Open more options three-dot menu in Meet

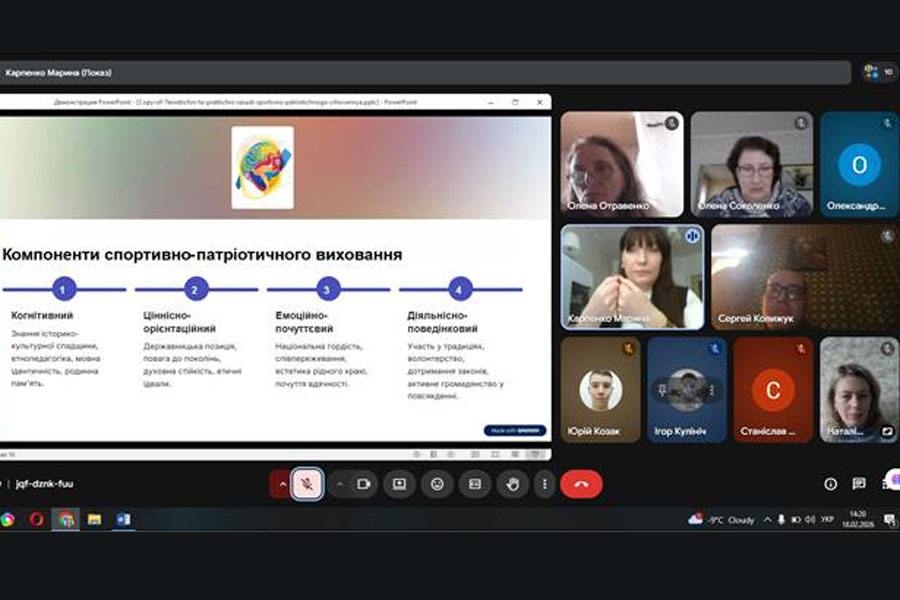[x=544, y=484]
